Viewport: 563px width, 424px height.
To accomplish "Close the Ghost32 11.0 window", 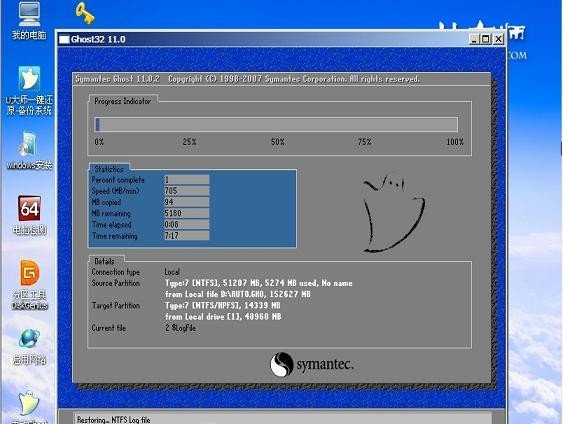I will pyautogui.click(x=498, y=39).
